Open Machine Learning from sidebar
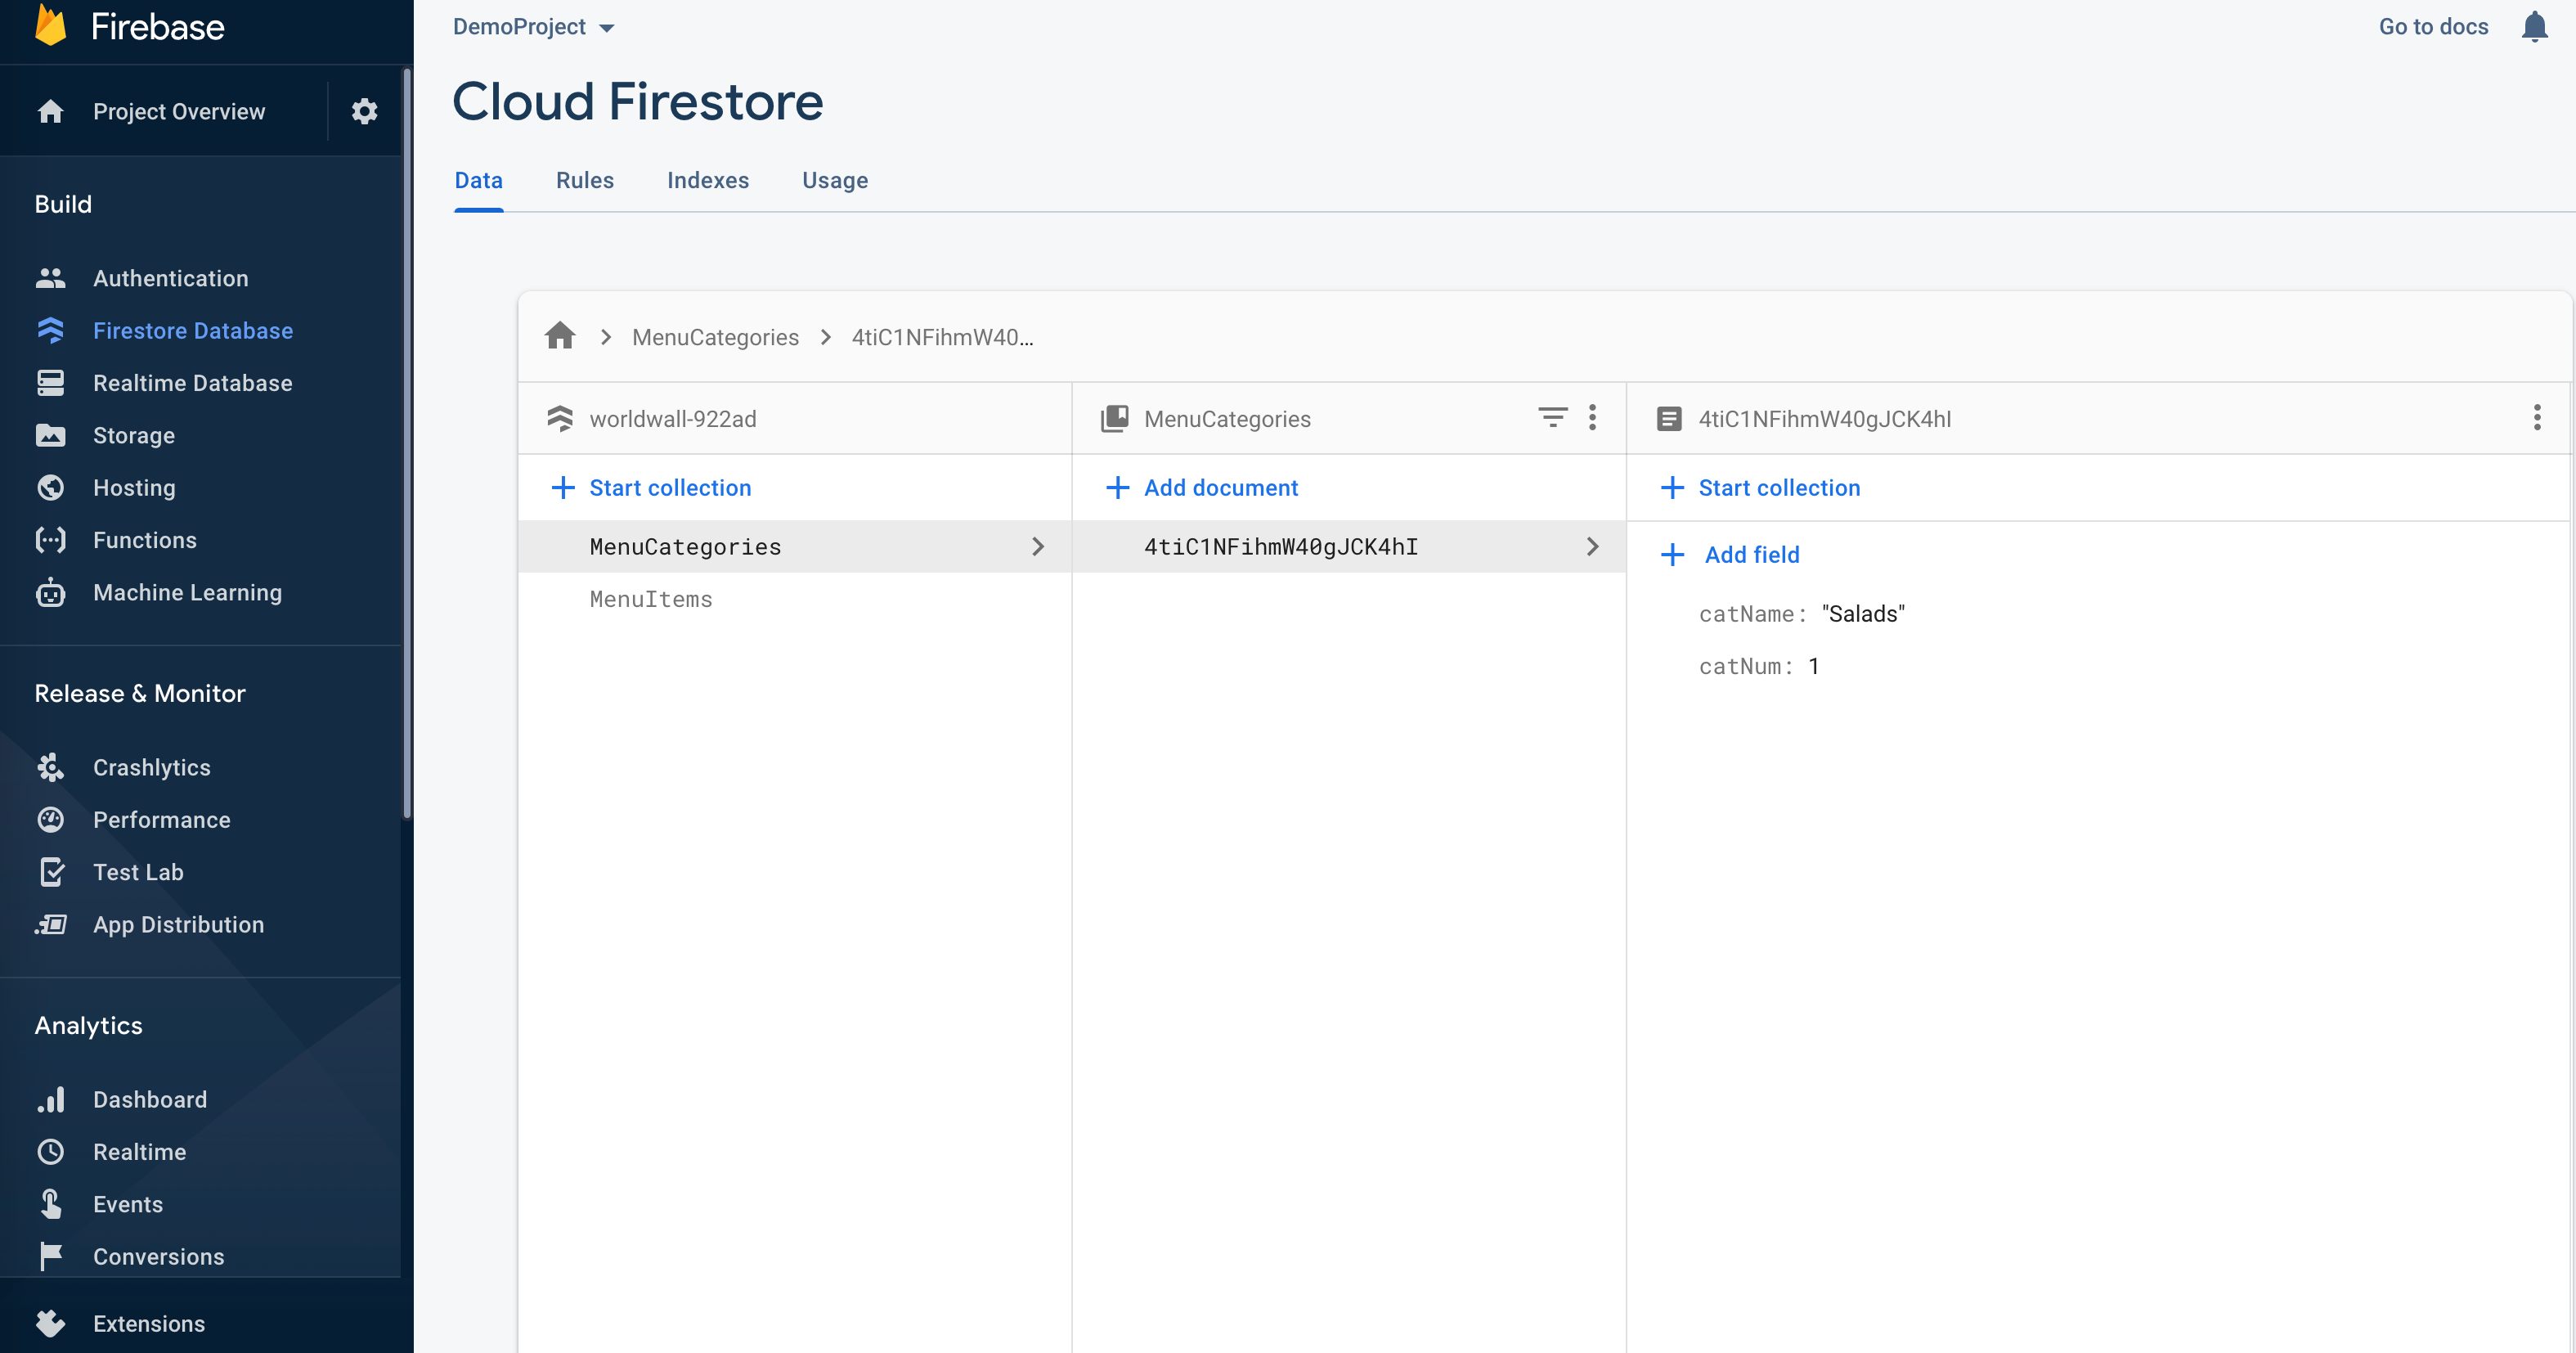The height and width of the screenshot is (1353, 2576). point(187,592)
